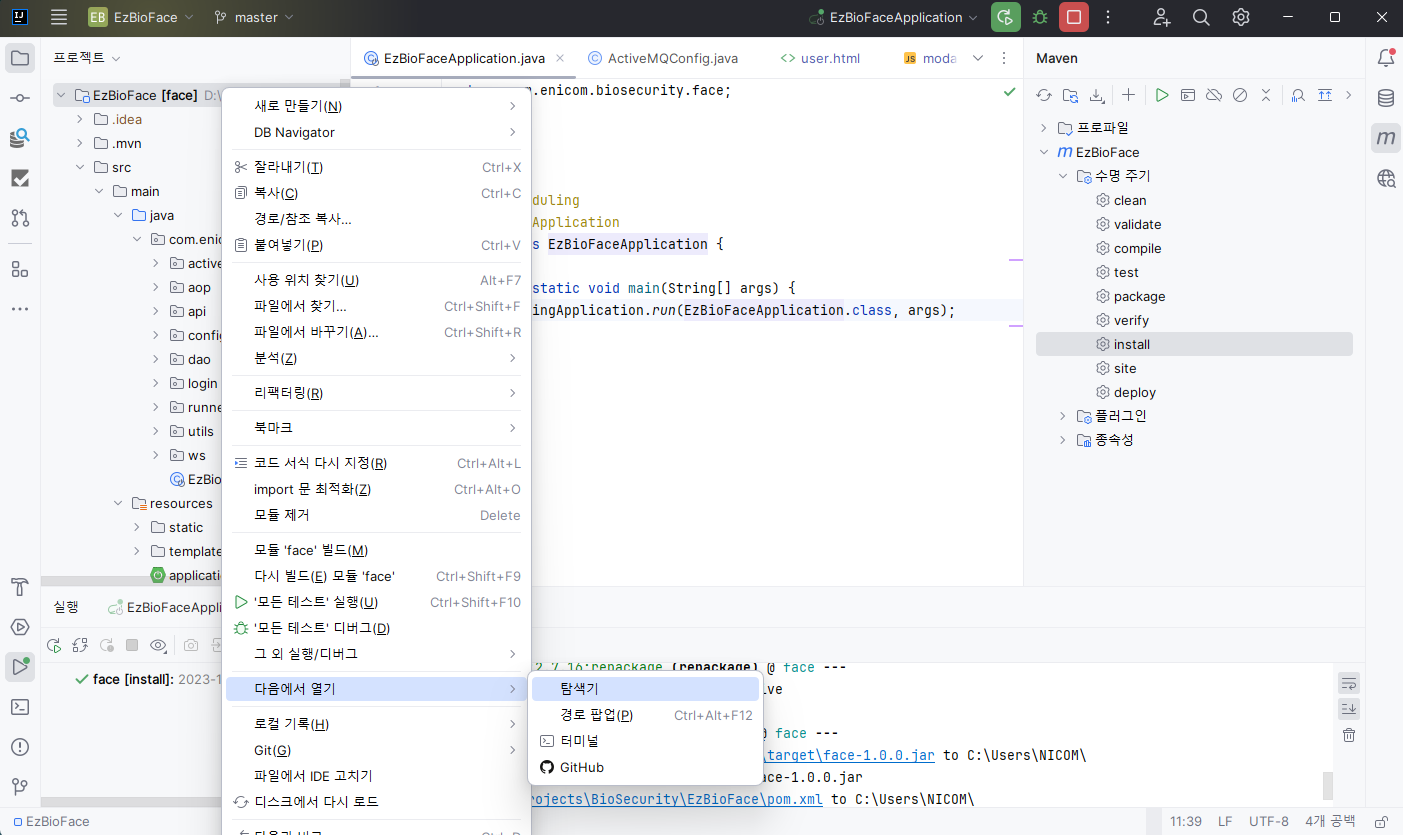Image resolution: width=1403 pixels, height=835 pixels.
Task: Open Services tool window icon
Action: [x=20, y=627]
